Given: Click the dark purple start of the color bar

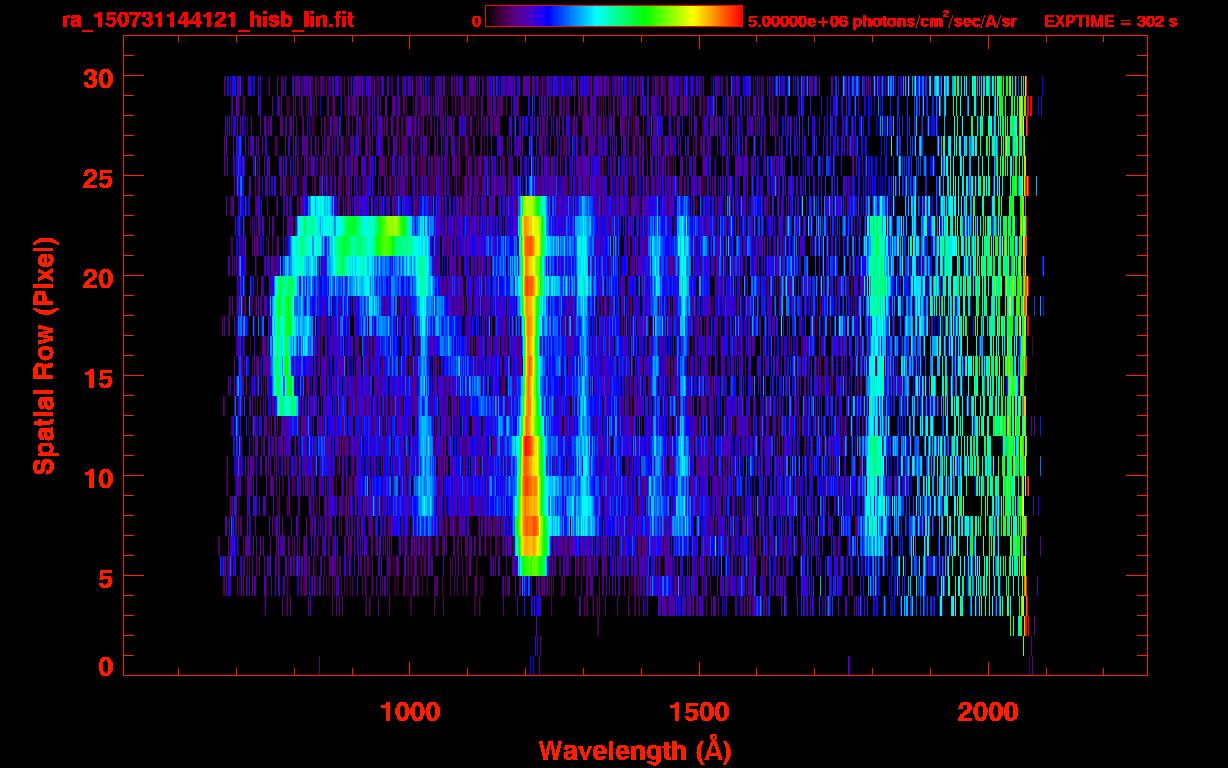Looking at the screenshot, I should coord(497,16).
